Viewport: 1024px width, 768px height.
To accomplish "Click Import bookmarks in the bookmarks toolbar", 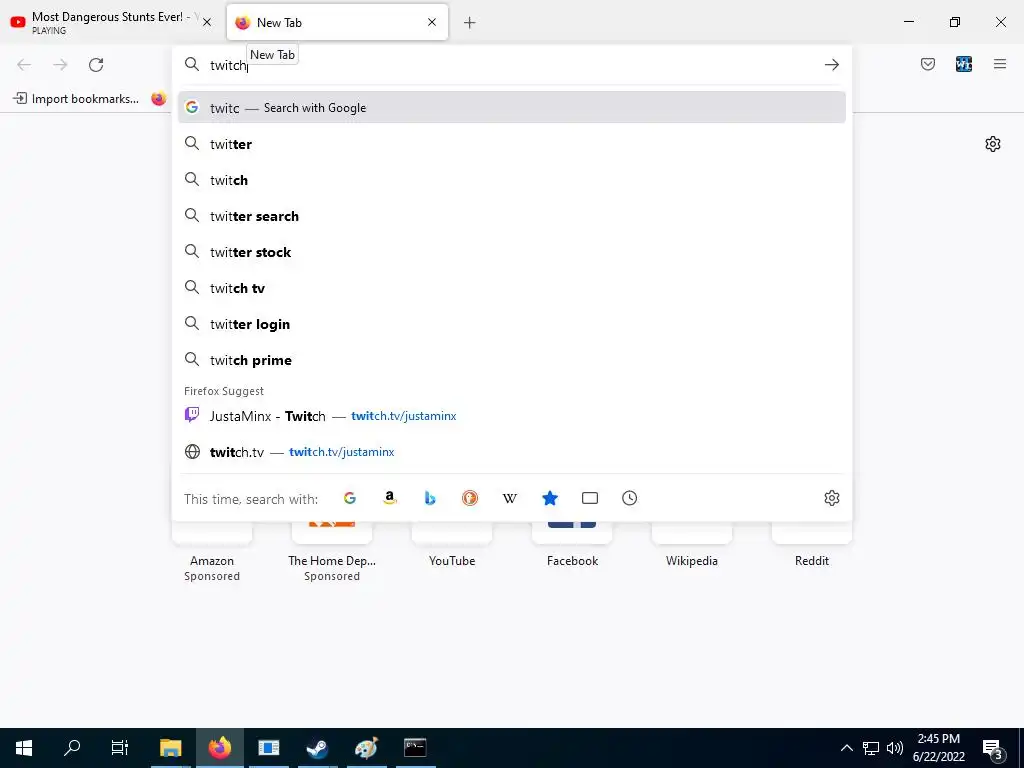I will (x=76, y=99).
